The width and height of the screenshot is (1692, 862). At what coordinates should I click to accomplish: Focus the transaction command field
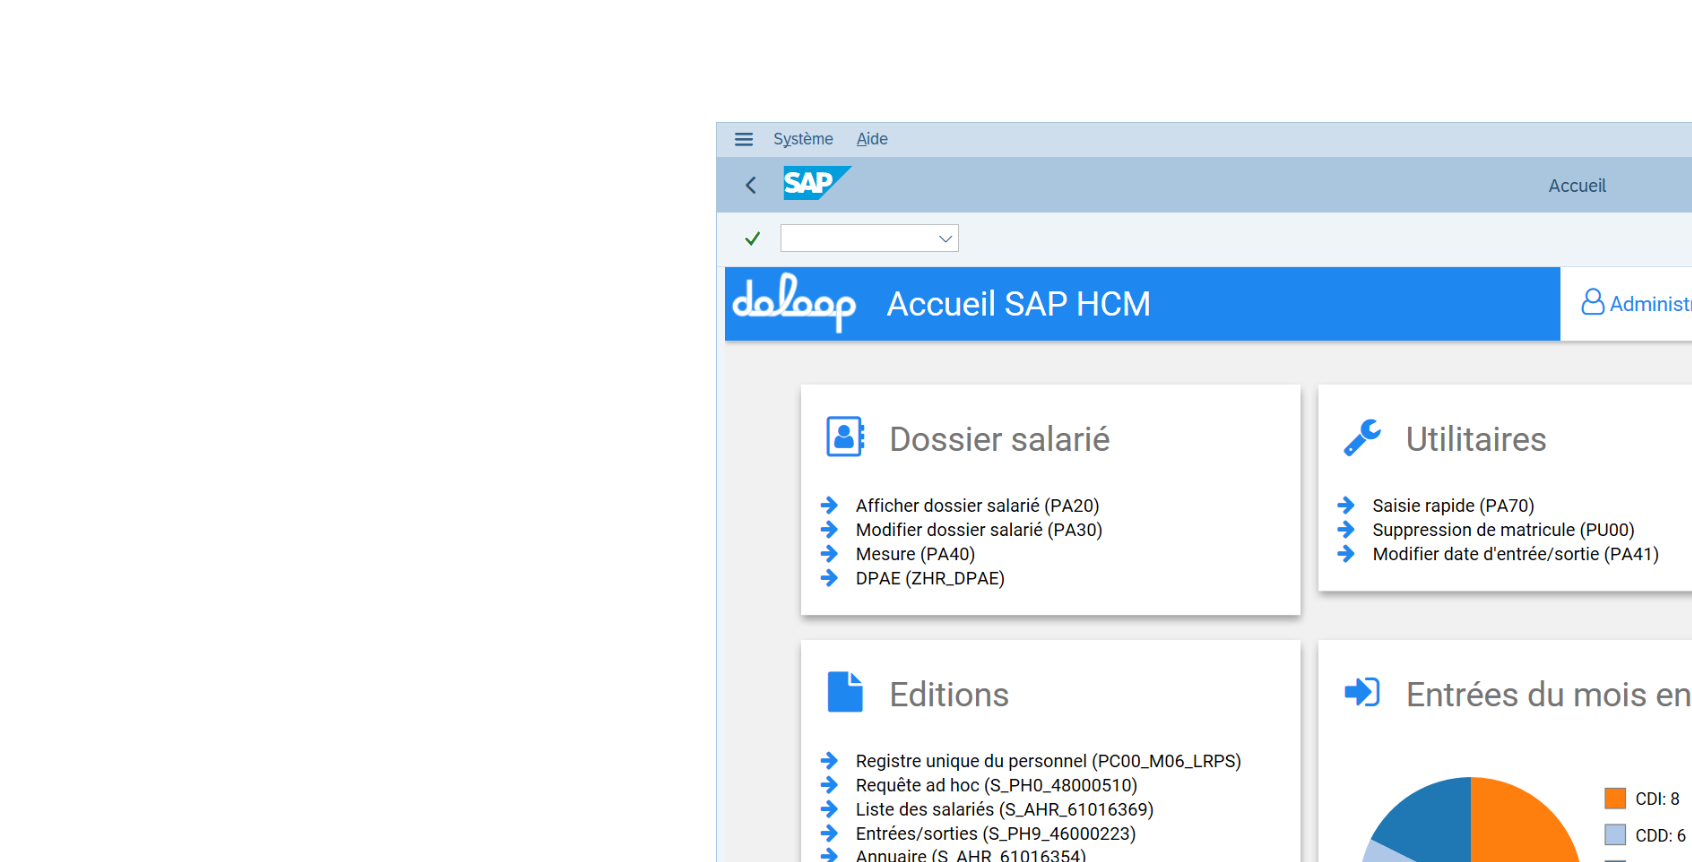tap(869, 238)
